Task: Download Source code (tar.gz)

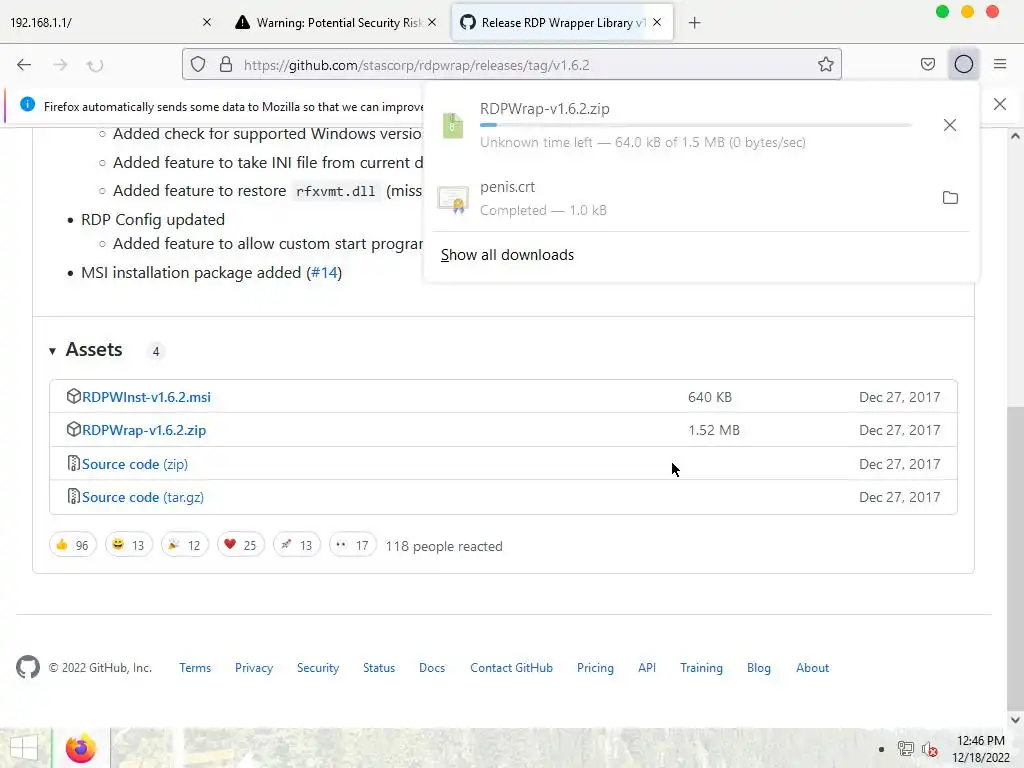Action: click(143, 498)
